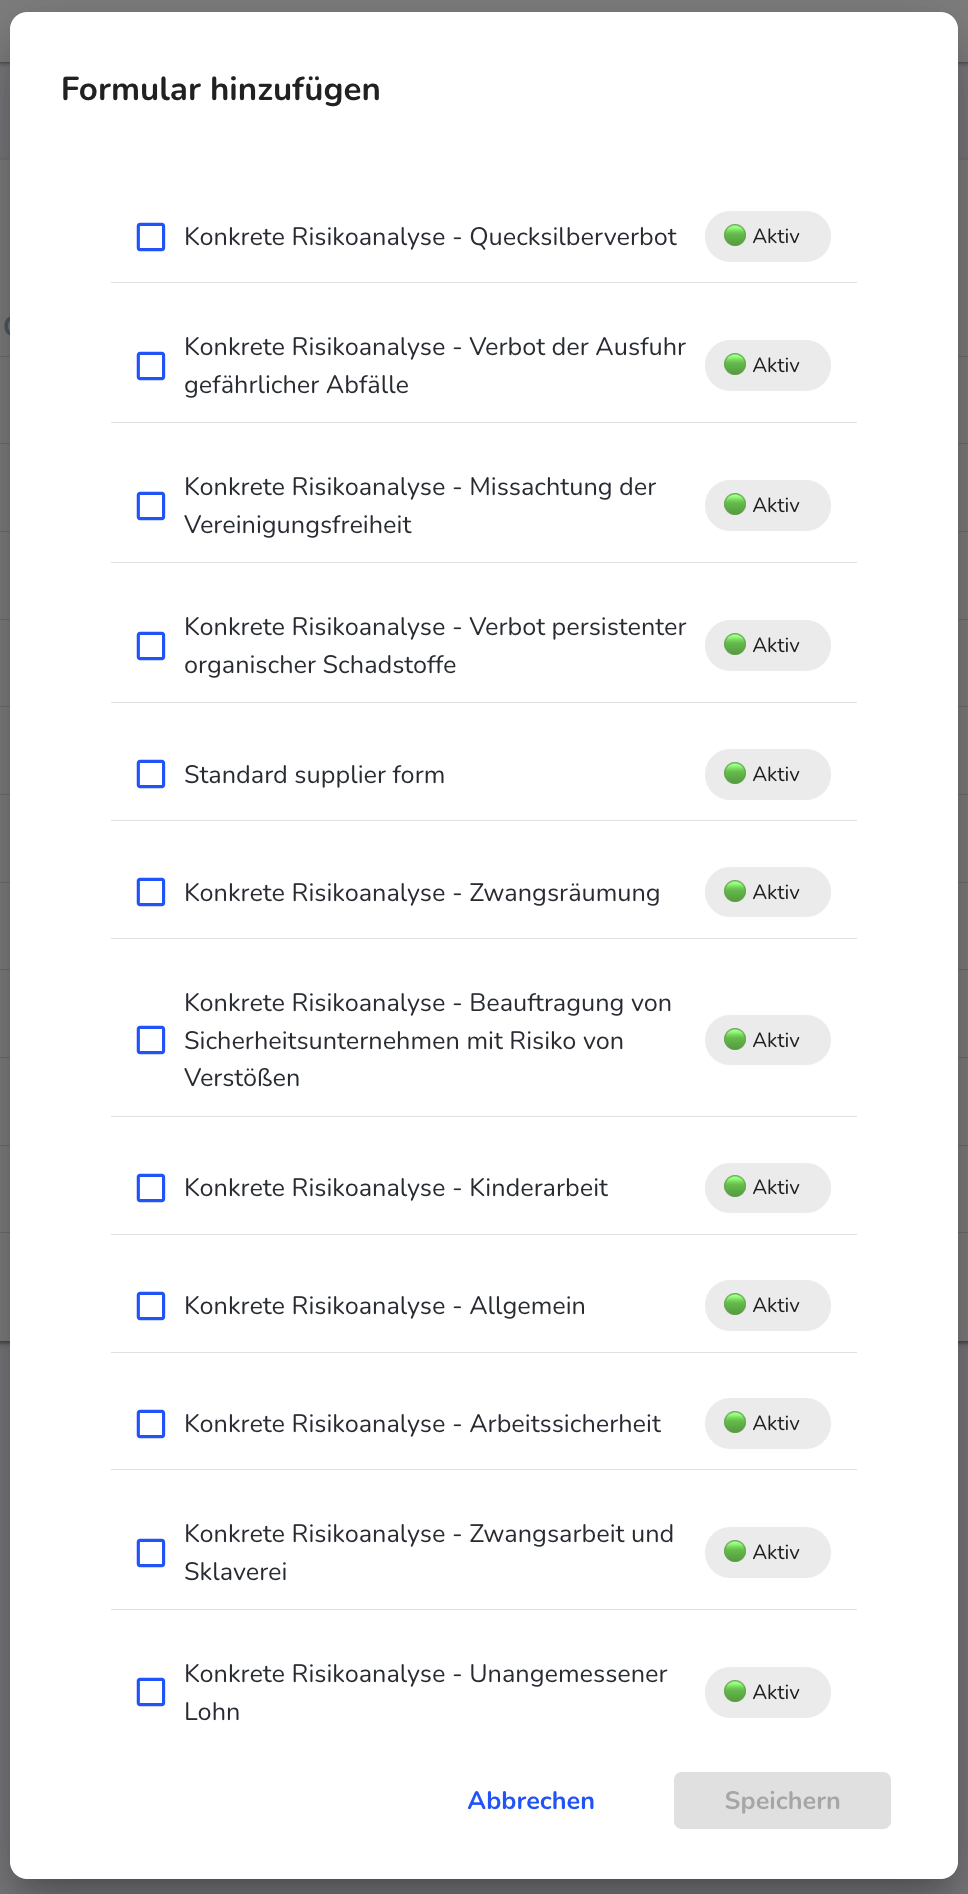Click the green status dot beside Quecksilberverbot
Viewport: 968px width, 1894px height.
click(737, 236)
